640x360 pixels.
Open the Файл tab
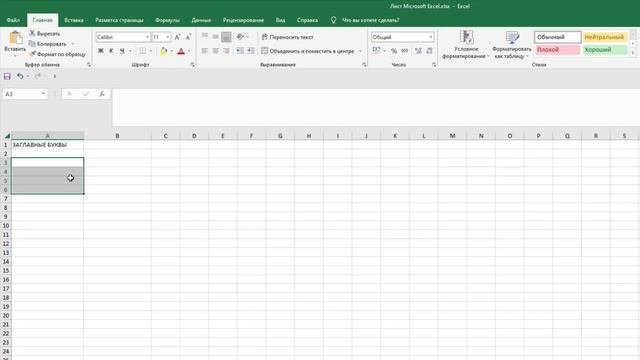coord(13,20)
